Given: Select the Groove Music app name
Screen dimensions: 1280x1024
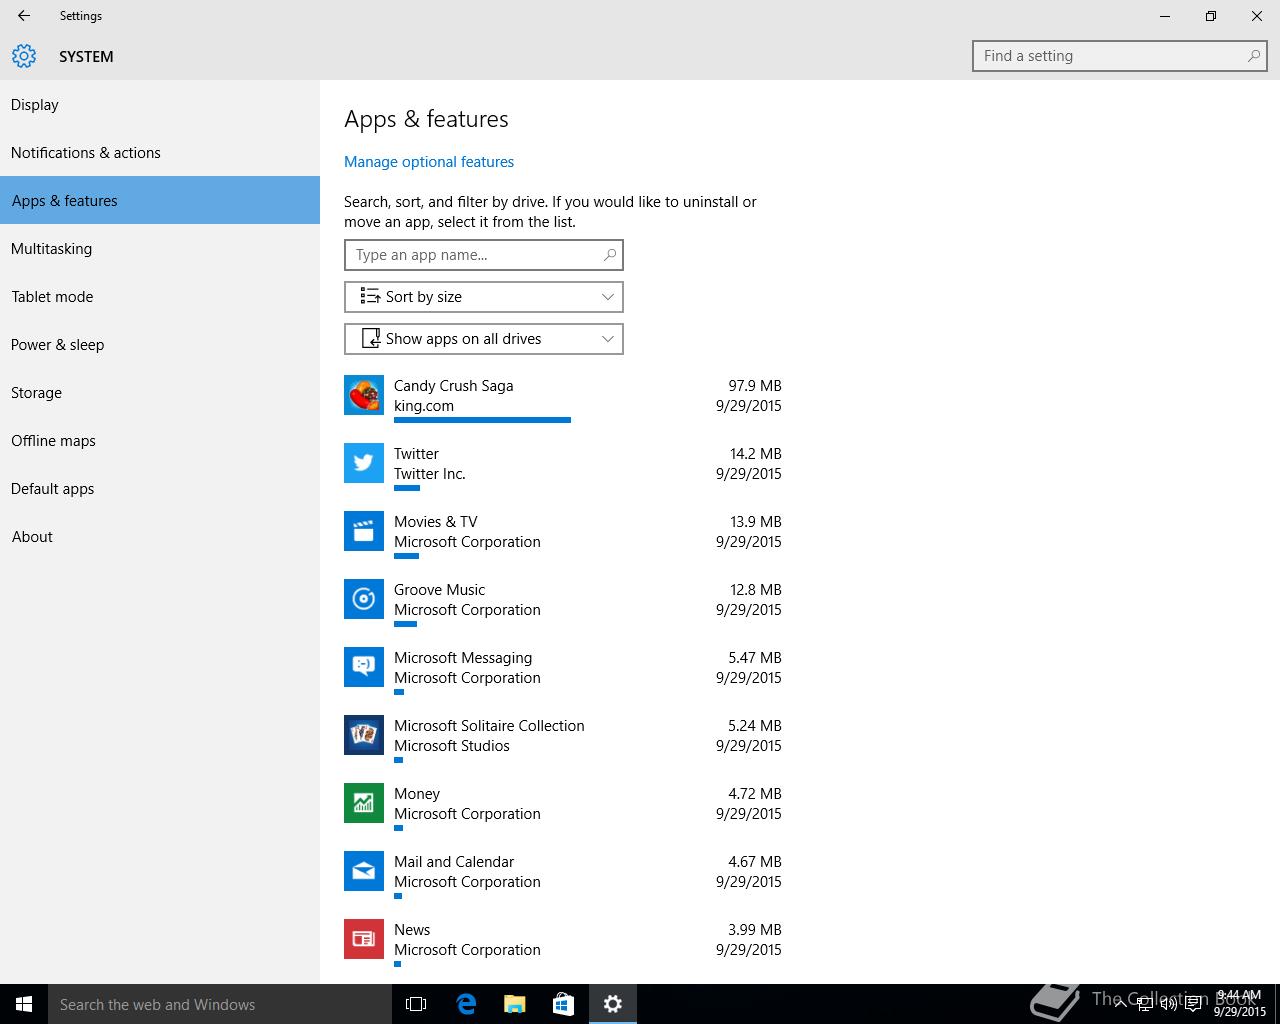Looking at the screenshot, I should (439, 590).
